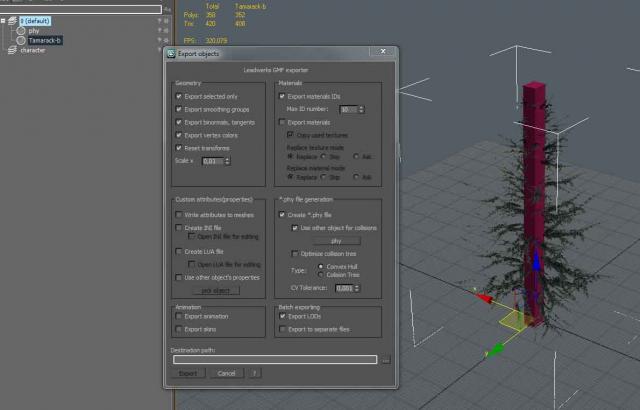
Task: Enable the Export materials checkbox
Action: click(x=282, y=121)
